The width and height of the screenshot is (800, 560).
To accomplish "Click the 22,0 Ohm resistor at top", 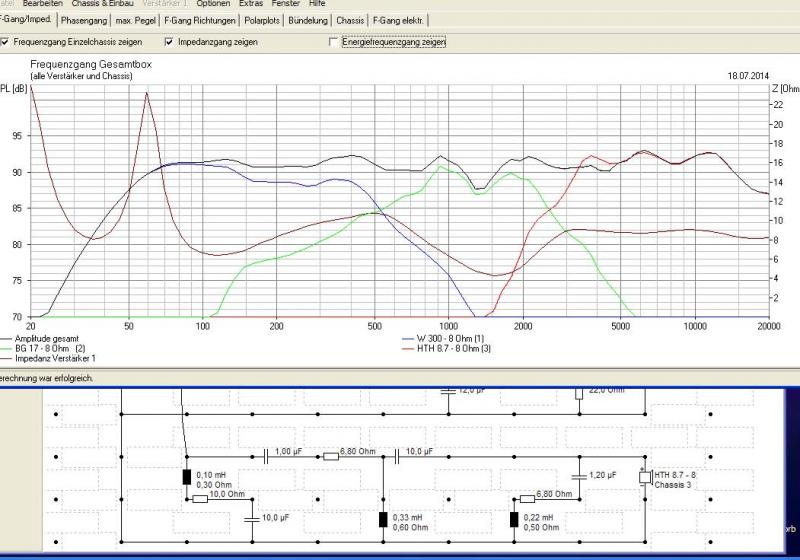I will [x=579, y=394].
